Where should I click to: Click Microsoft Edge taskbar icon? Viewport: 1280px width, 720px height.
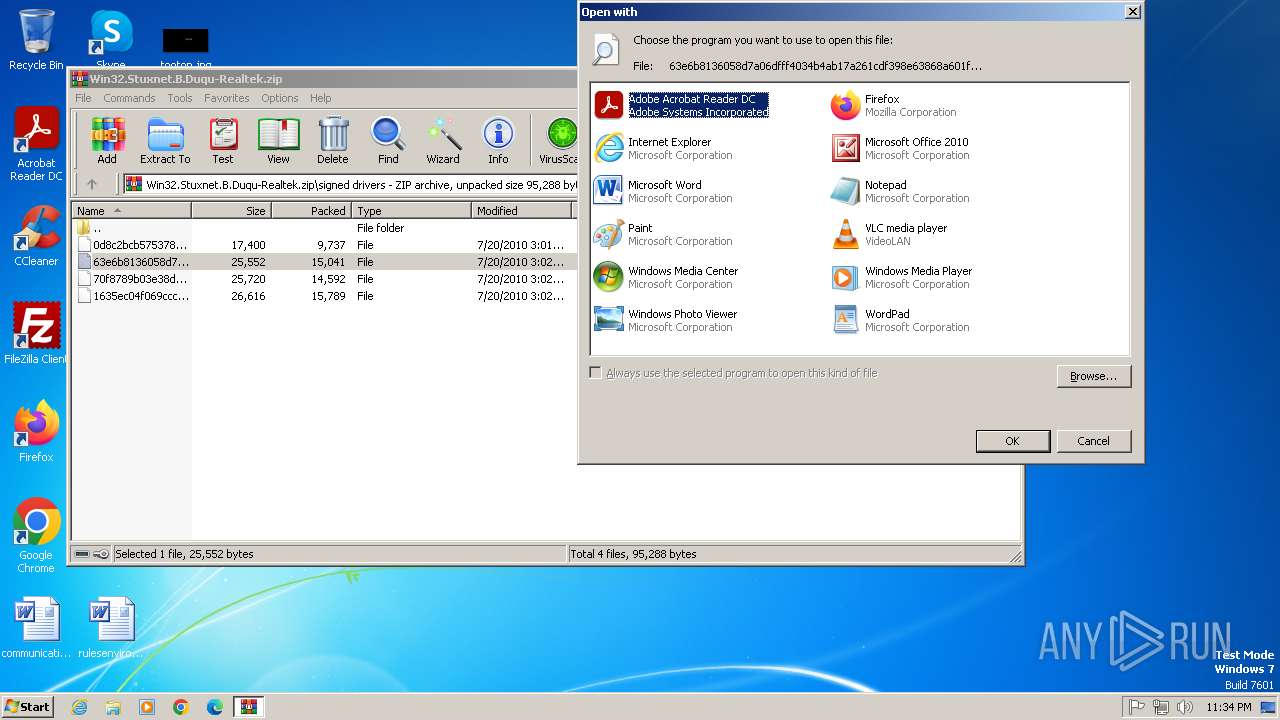[214, 707]
